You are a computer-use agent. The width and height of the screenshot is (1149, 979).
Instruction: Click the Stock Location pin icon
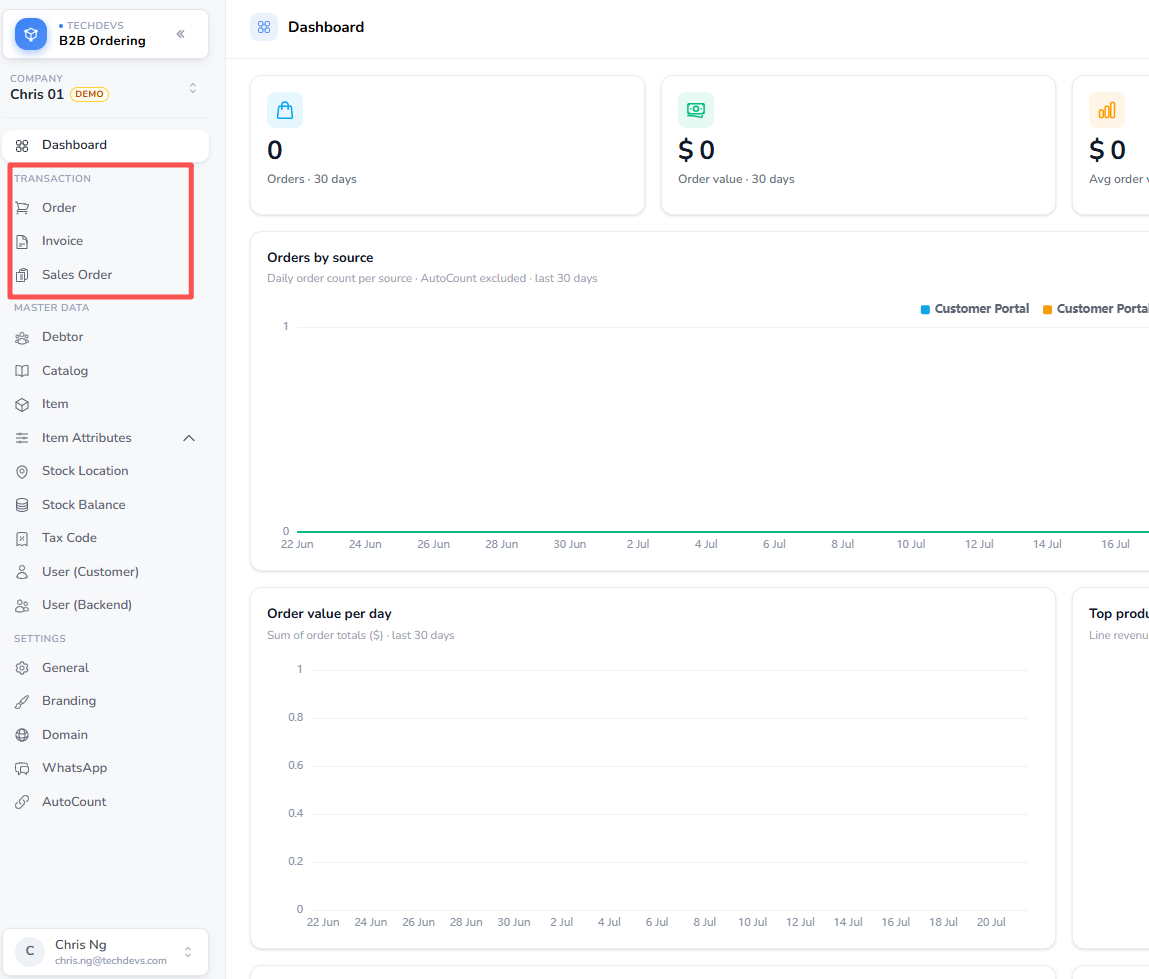(22, 471)
